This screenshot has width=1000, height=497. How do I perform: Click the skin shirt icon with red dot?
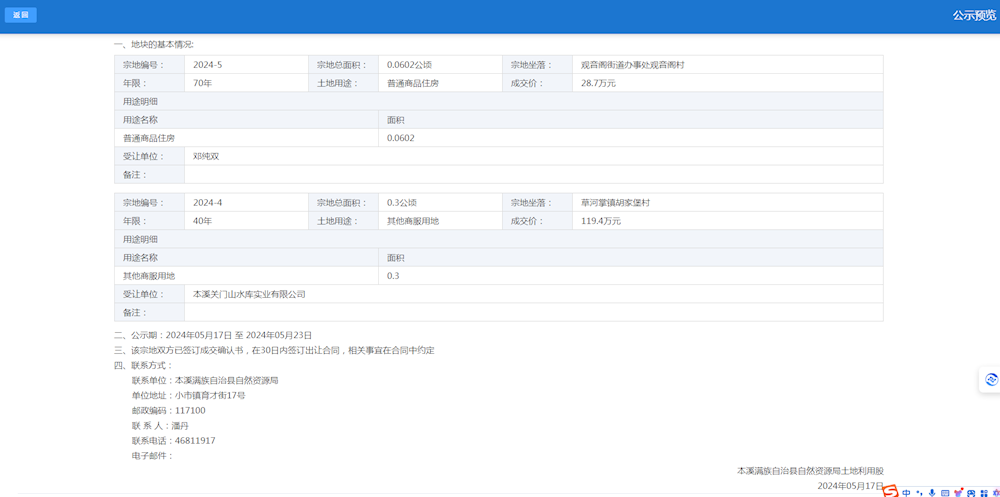[x=959, y=492]
